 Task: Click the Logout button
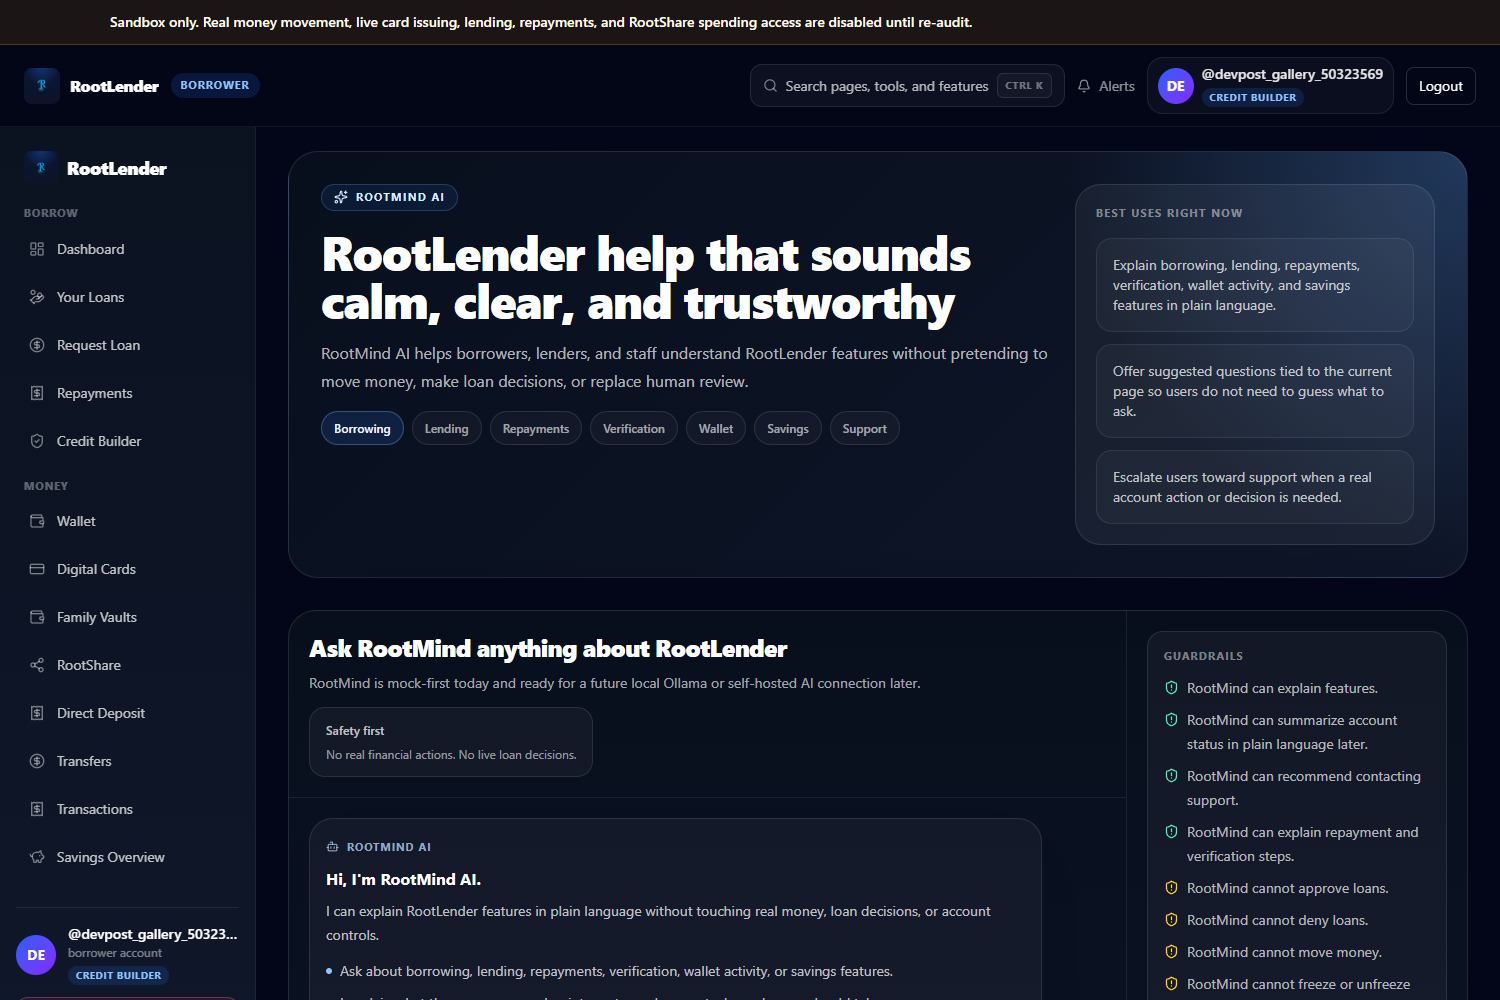[x=1441, y=86]
